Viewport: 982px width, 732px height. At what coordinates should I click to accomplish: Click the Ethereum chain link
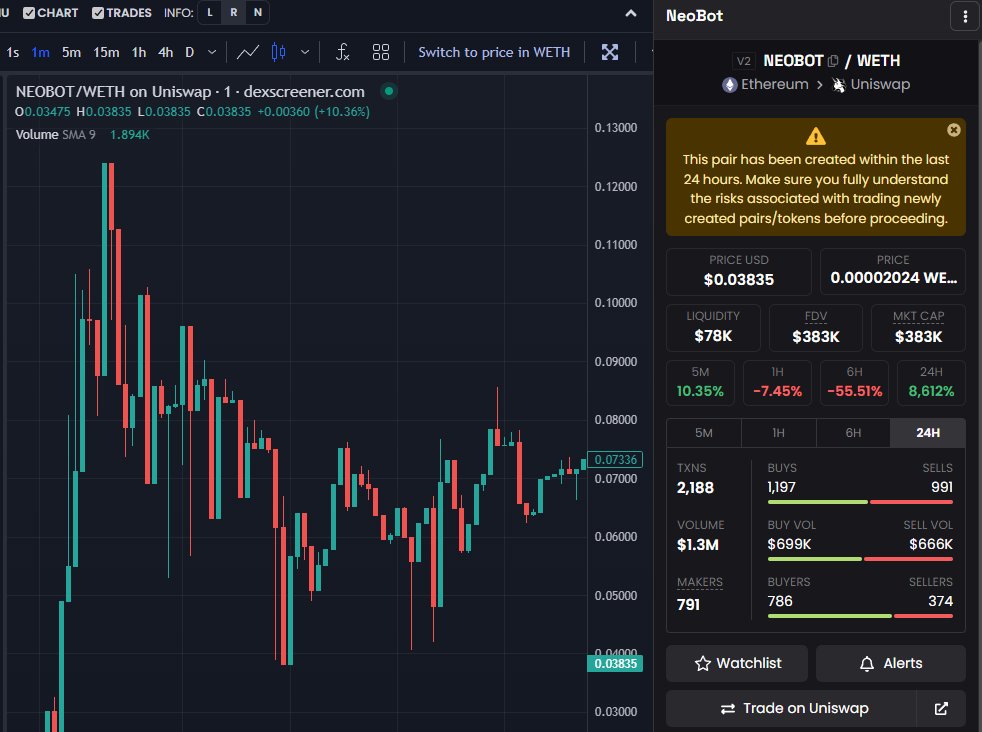pyautogui.click(x=765, y=85)
